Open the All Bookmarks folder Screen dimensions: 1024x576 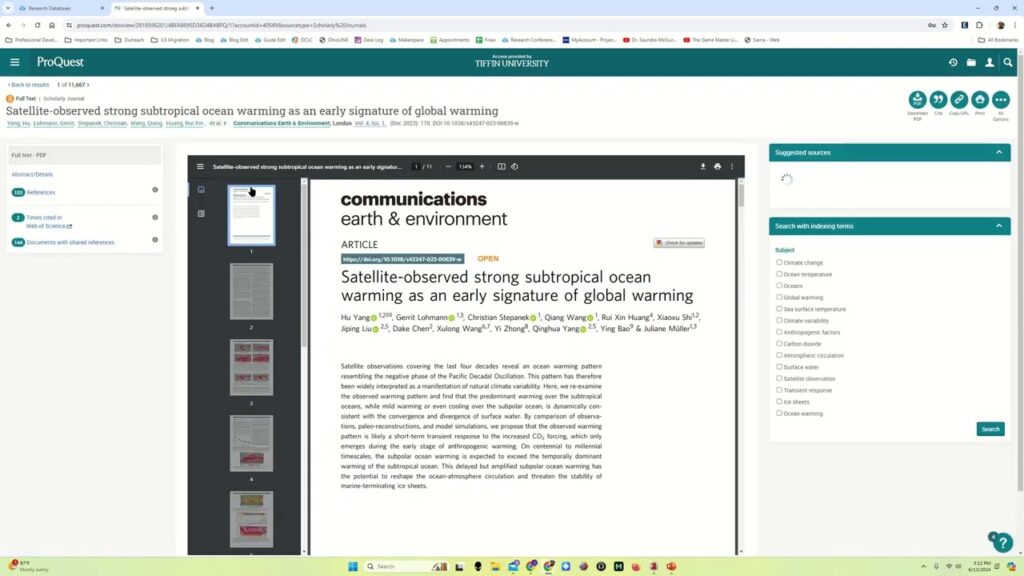[x=998, y=40]
